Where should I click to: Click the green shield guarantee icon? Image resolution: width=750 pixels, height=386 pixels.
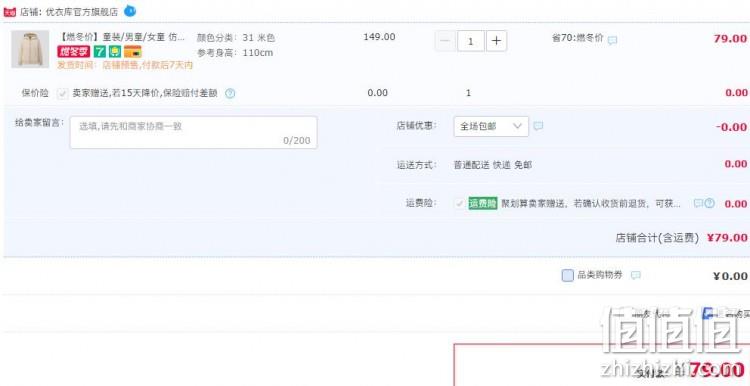(115, 52)
